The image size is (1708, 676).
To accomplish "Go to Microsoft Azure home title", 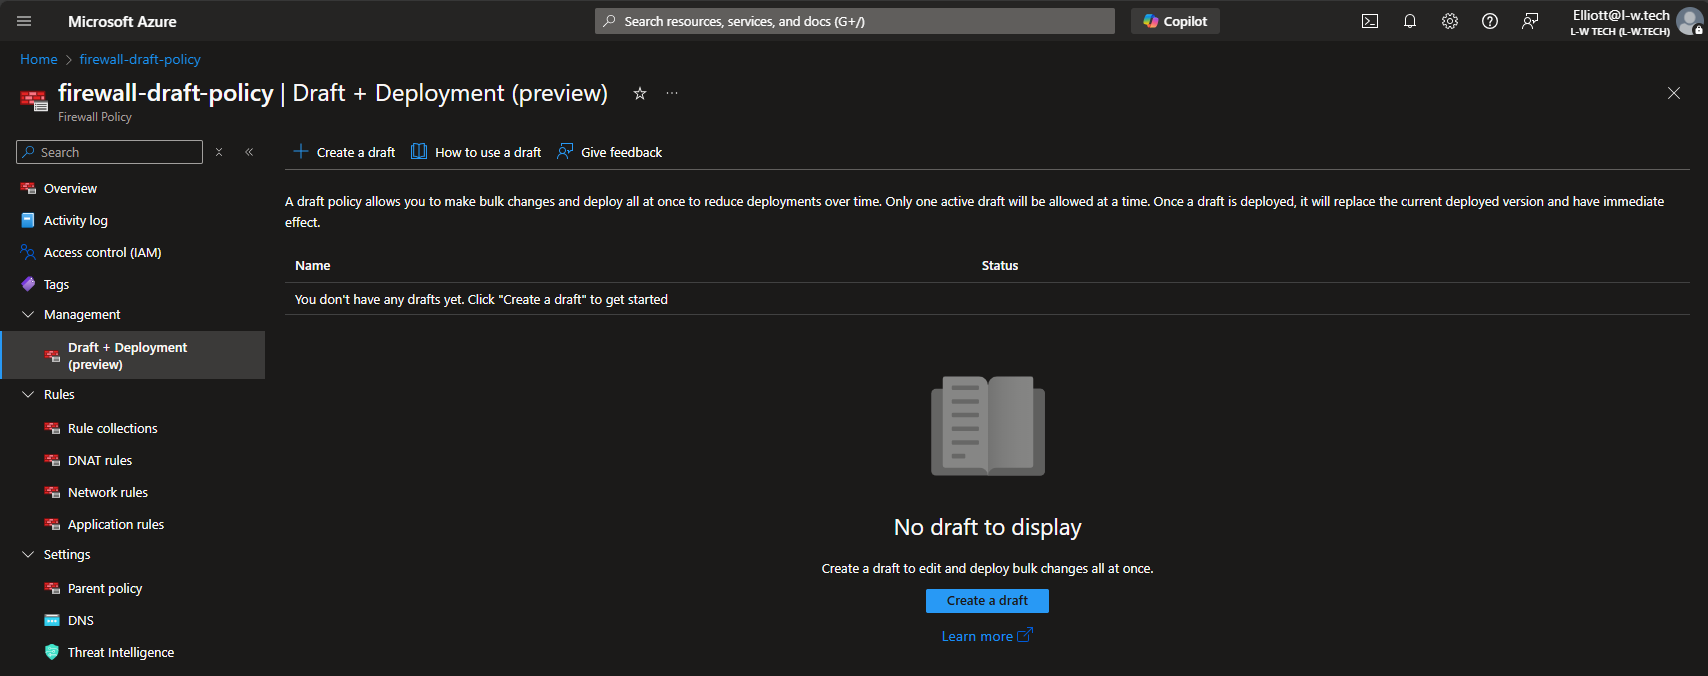I will pyautogui.click(x=122, y=21).
